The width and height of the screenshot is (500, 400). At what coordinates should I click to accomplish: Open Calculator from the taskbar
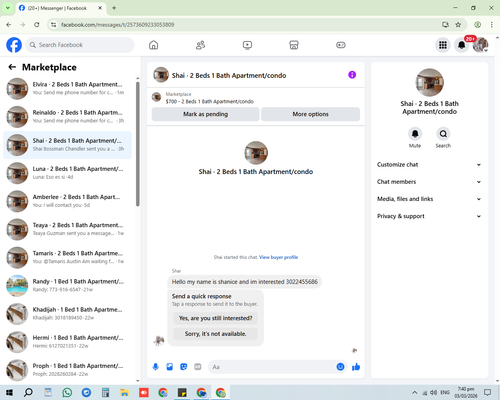click(105, 392)
